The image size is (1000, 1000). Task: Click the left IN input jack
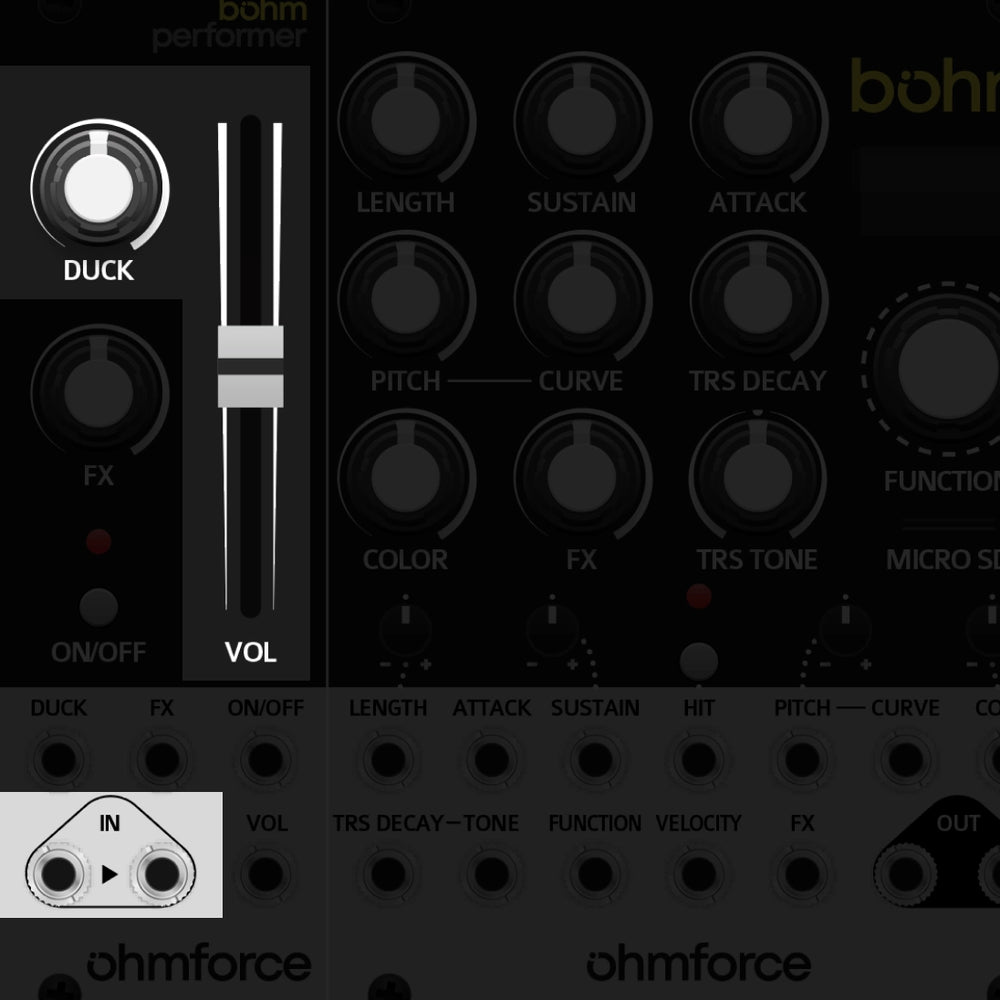[x=56, y=876]
